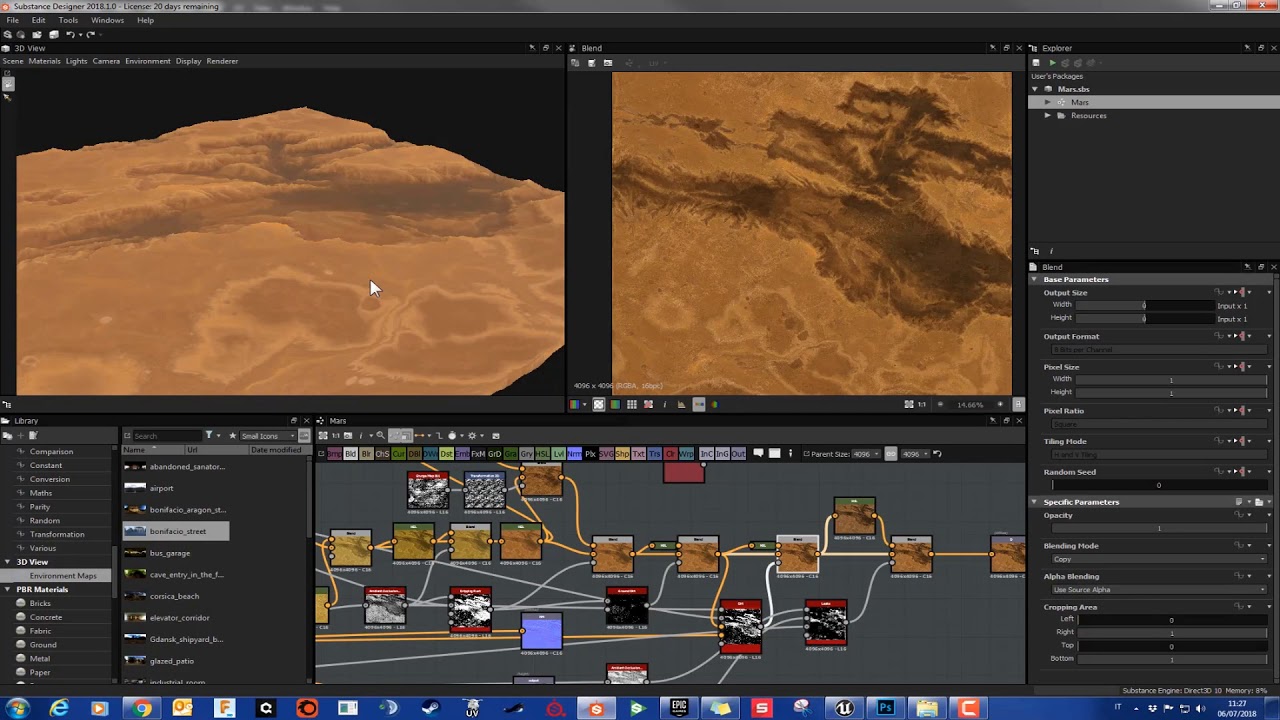Select the Ground category in Library
Screen dimensions: 1280x720
pos(43,645)
